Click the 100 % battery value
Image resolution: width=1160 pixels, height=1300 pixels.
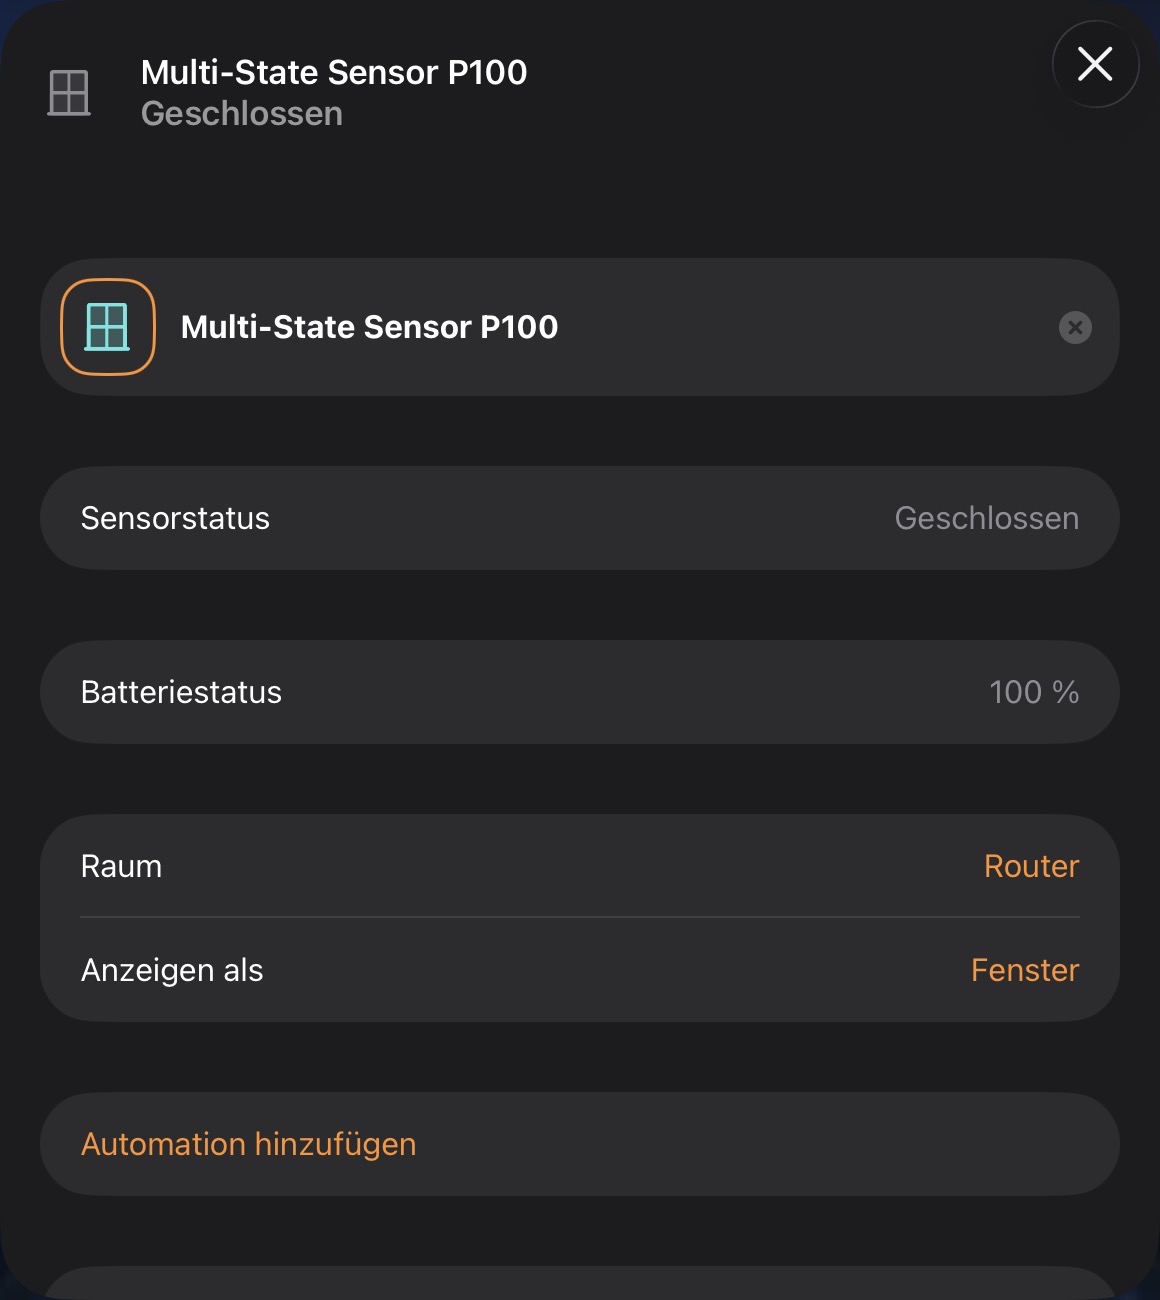pos(1033,692)
